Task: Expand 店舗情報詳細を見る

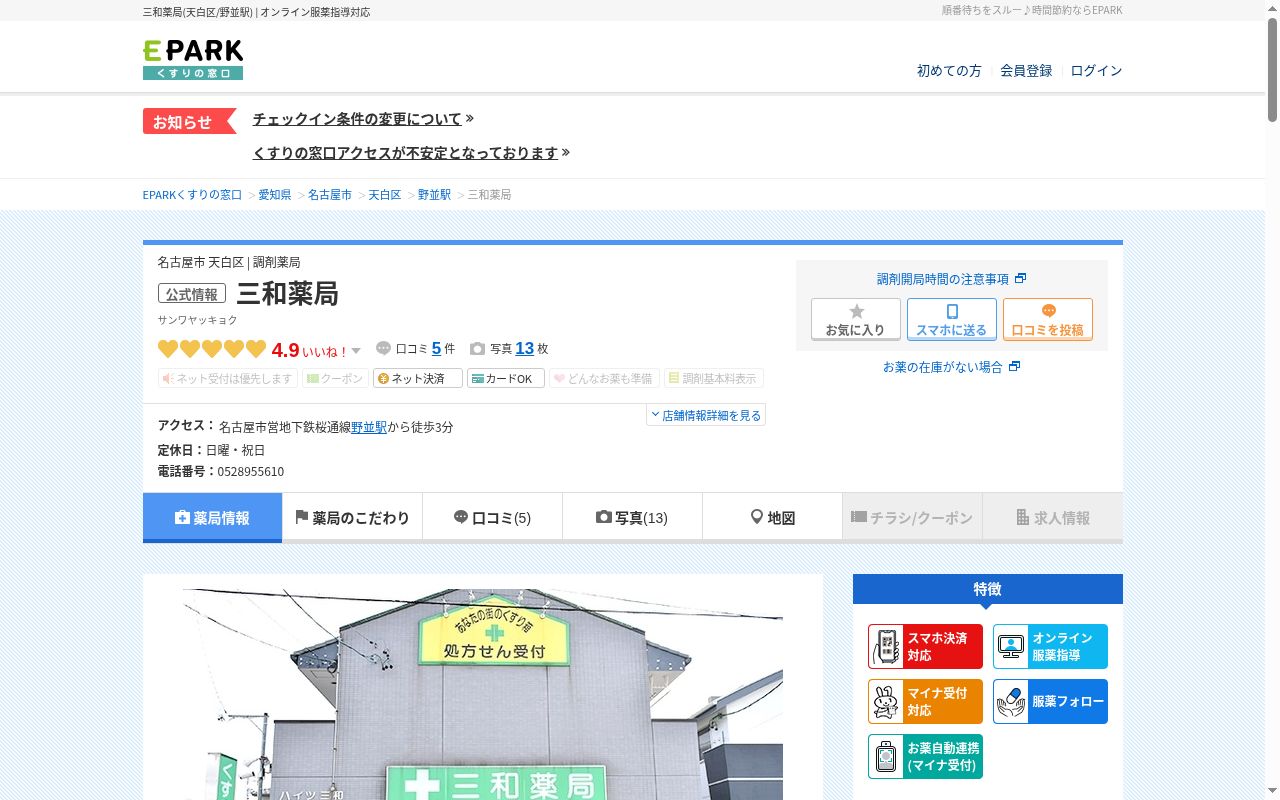Action: tap(706, 415)
